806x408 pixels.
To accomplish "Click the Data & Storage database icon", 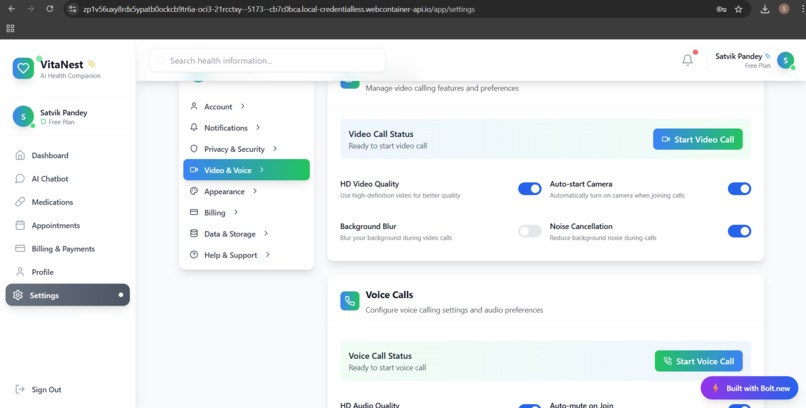I will [194, 233].
